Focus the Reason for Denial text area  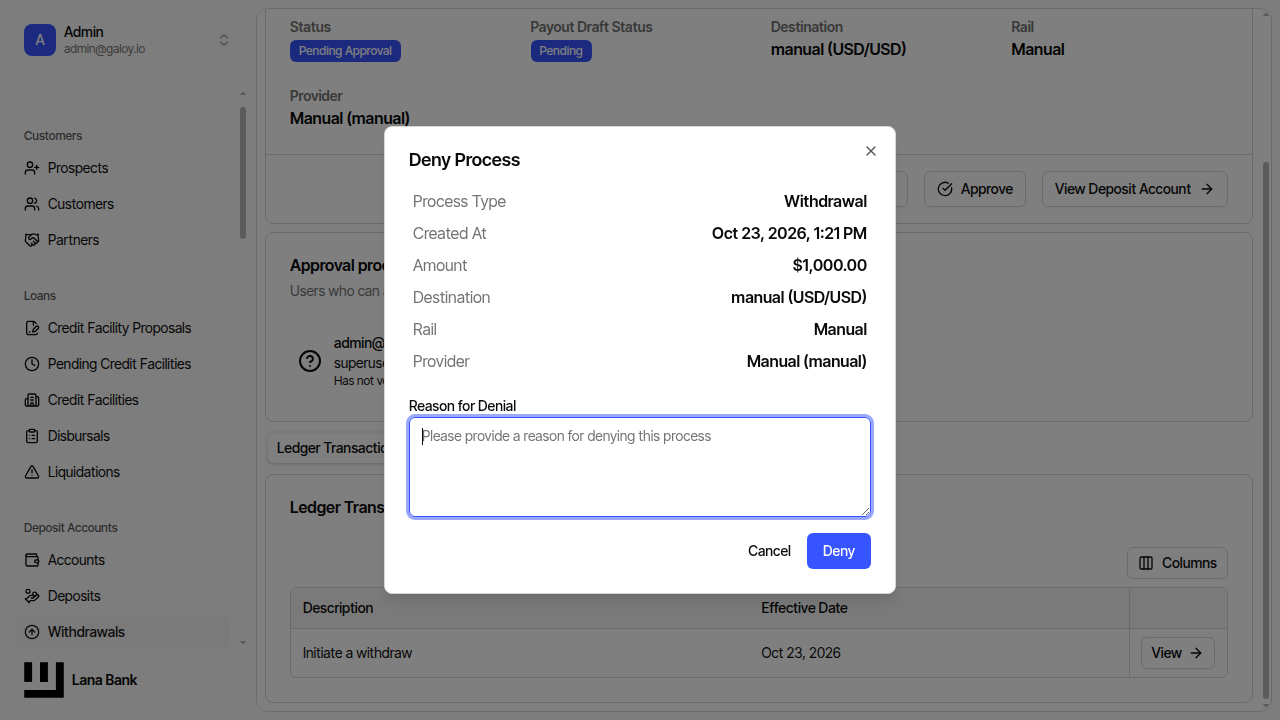click(640, 467)
